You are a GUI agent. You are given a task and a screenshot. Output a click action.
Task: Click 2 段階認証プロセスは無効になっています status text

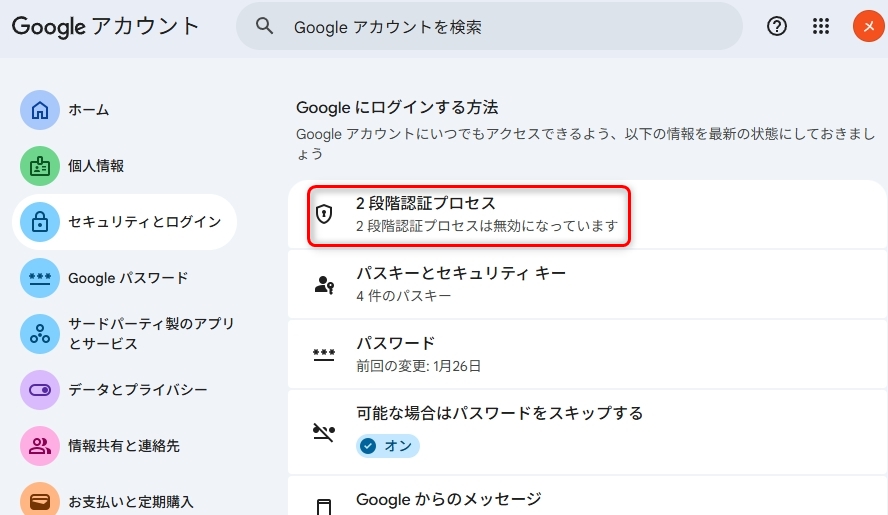pos(486,226)
